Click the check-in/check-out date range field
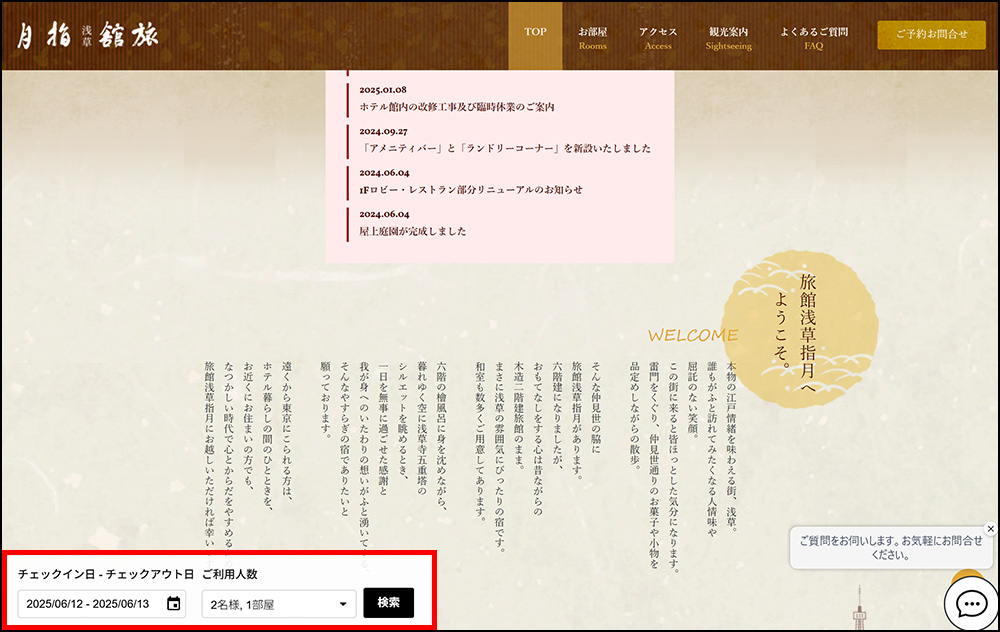The width and height of the screenshot is (1000, 632). 90,604
